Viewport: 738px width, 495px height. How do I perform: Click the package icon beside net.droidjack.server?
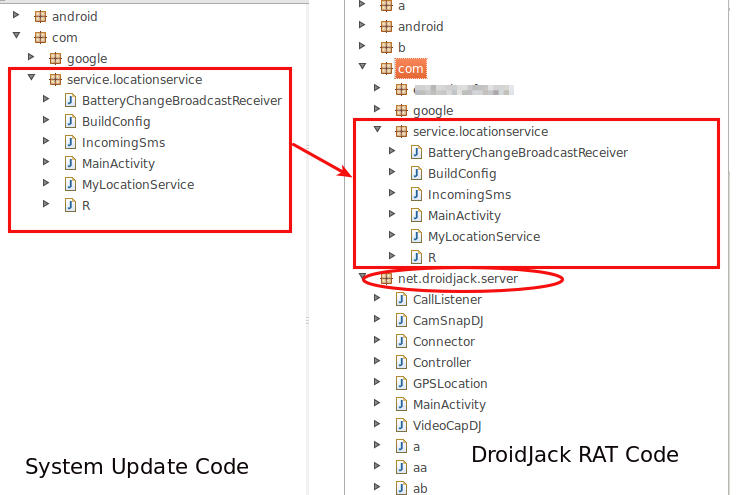tap(386, 278)
